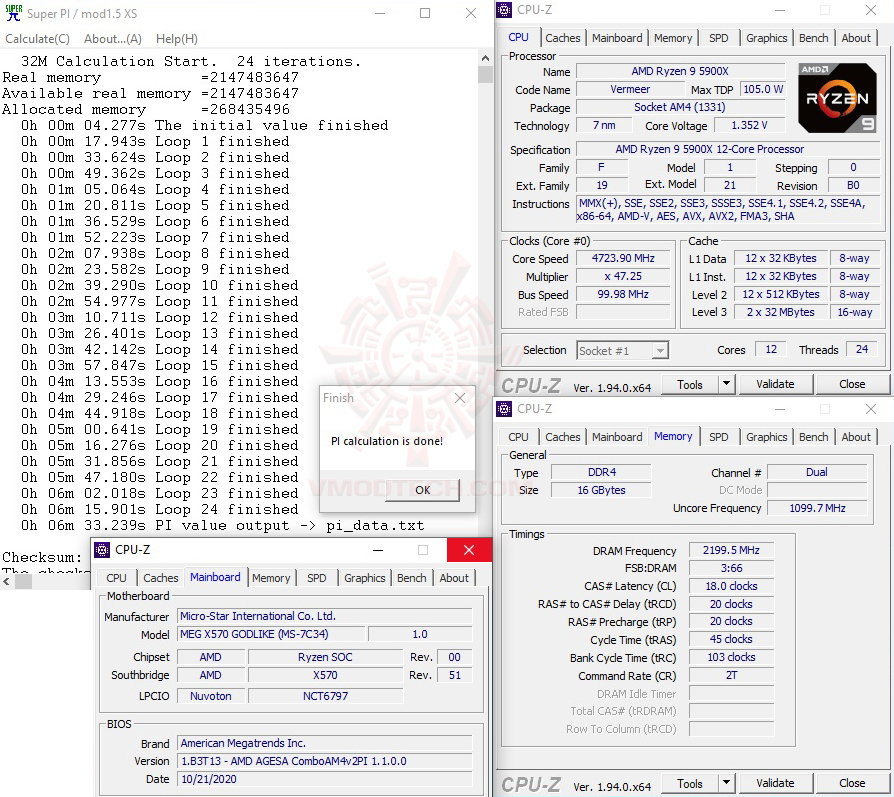Click the Memory CPU-Z window title icon
Image resolution: width=894 pixels, height=797 pixels.
(x=504, y=409)
